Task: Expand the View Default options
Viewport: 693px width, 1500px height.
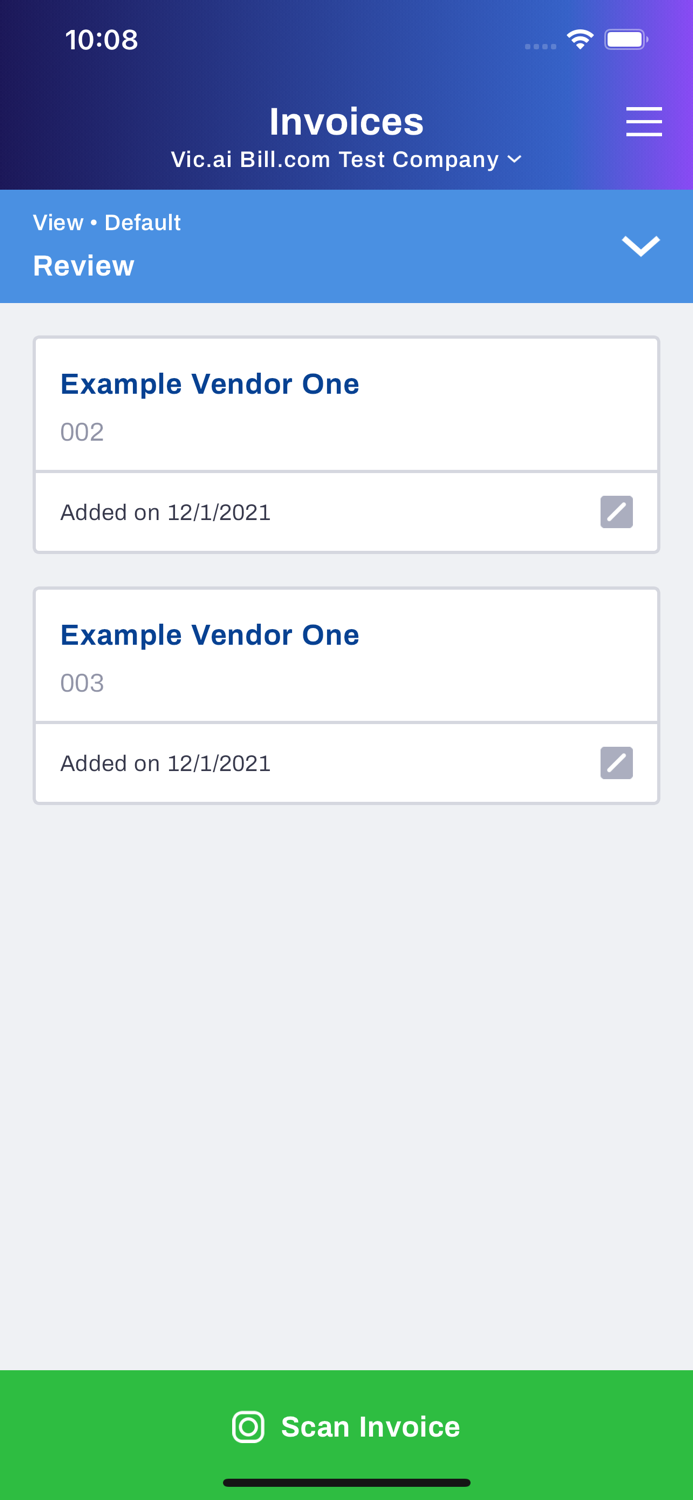Action: click(x=107, y=221)
